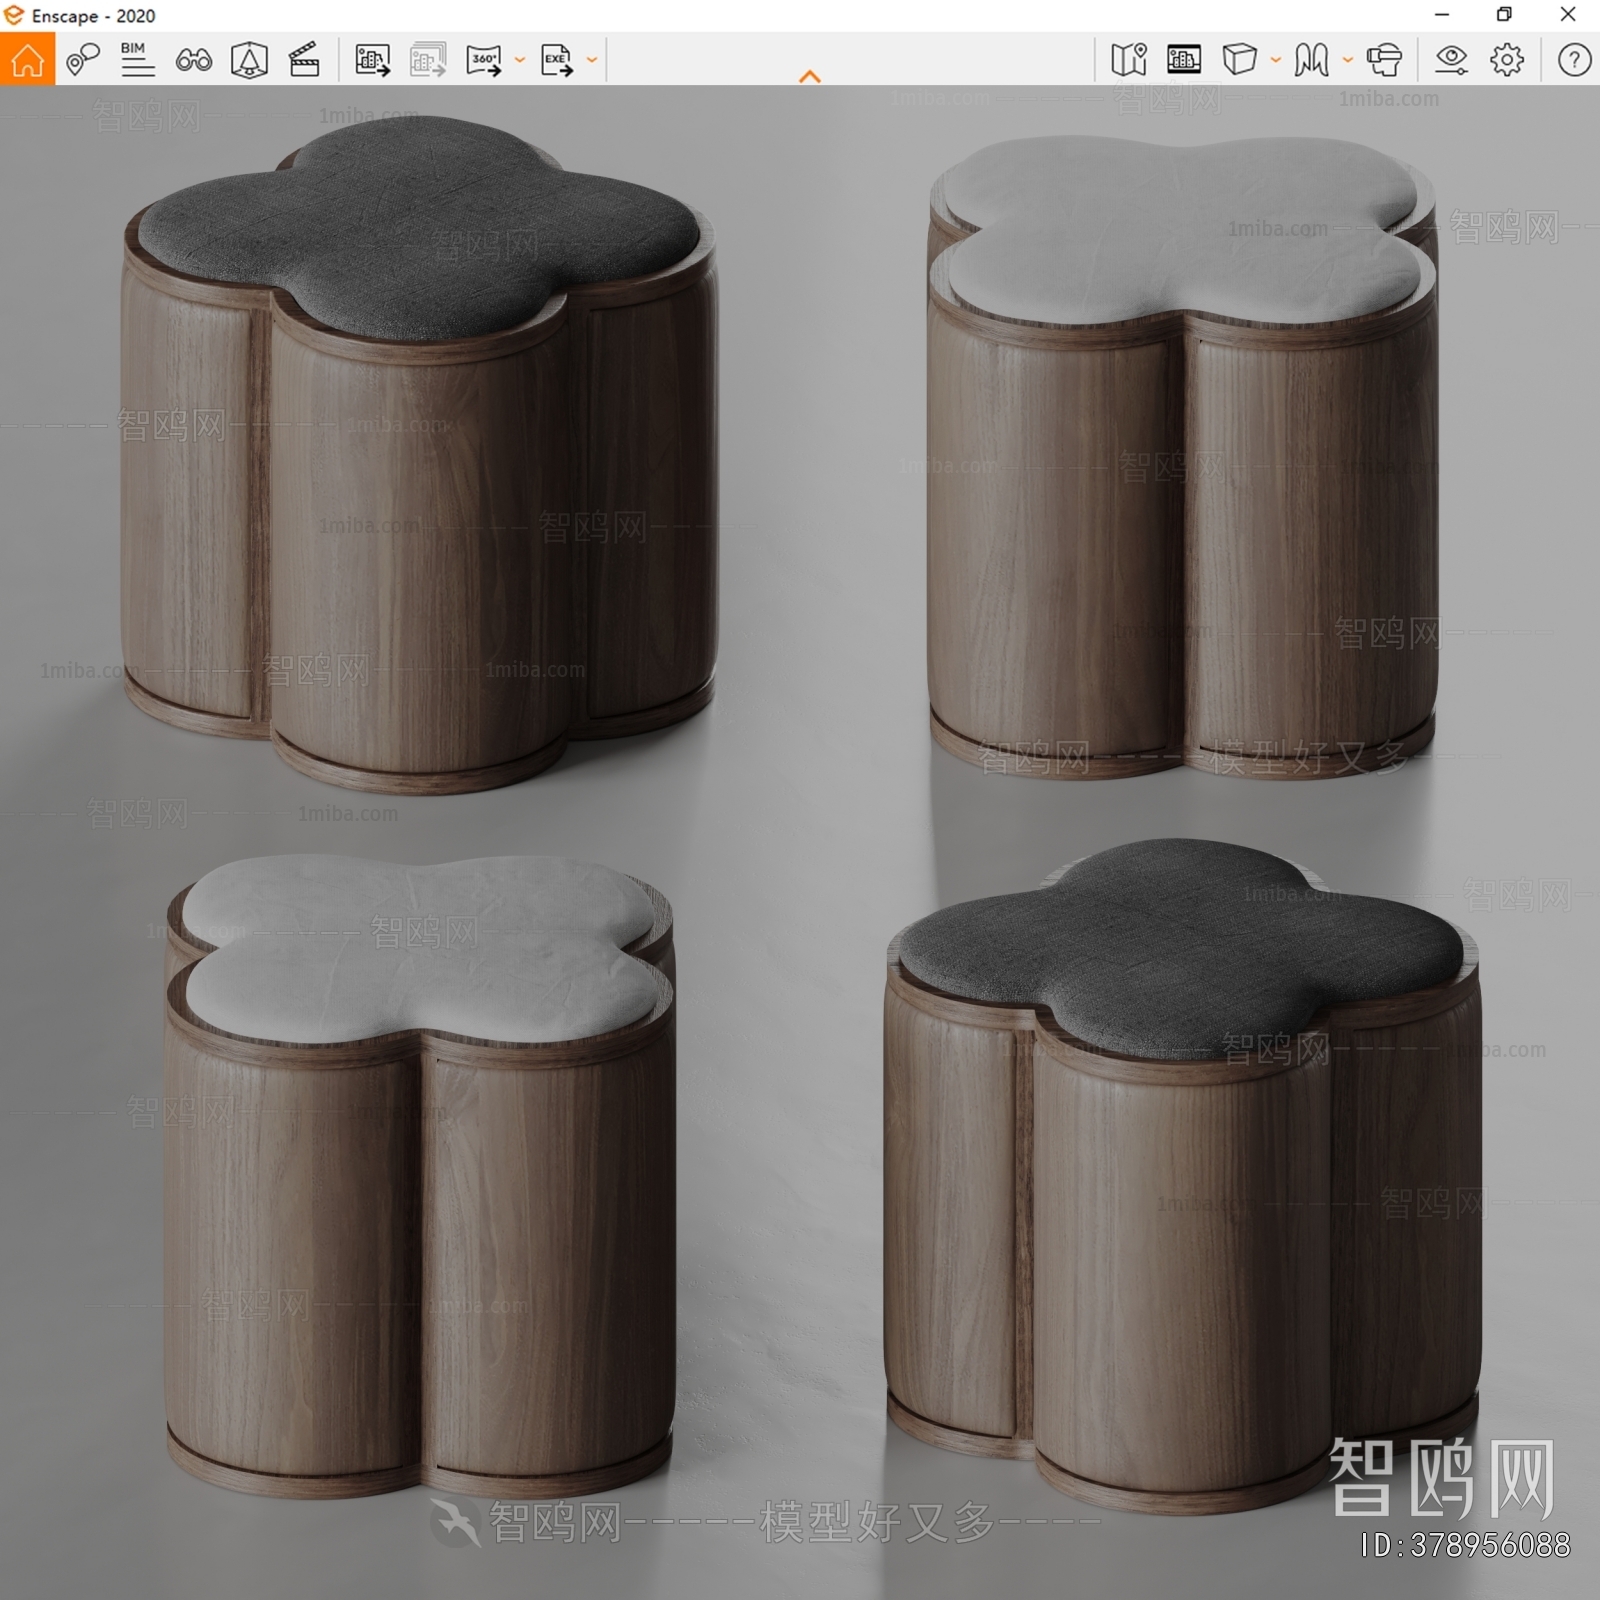Click the dark-cushion stool at bottom right

point(1183,1175)
